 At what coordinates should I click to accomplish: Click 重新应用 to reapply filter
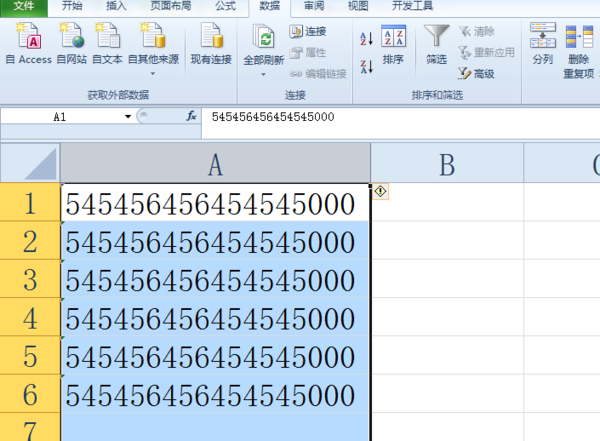point(486,52)
